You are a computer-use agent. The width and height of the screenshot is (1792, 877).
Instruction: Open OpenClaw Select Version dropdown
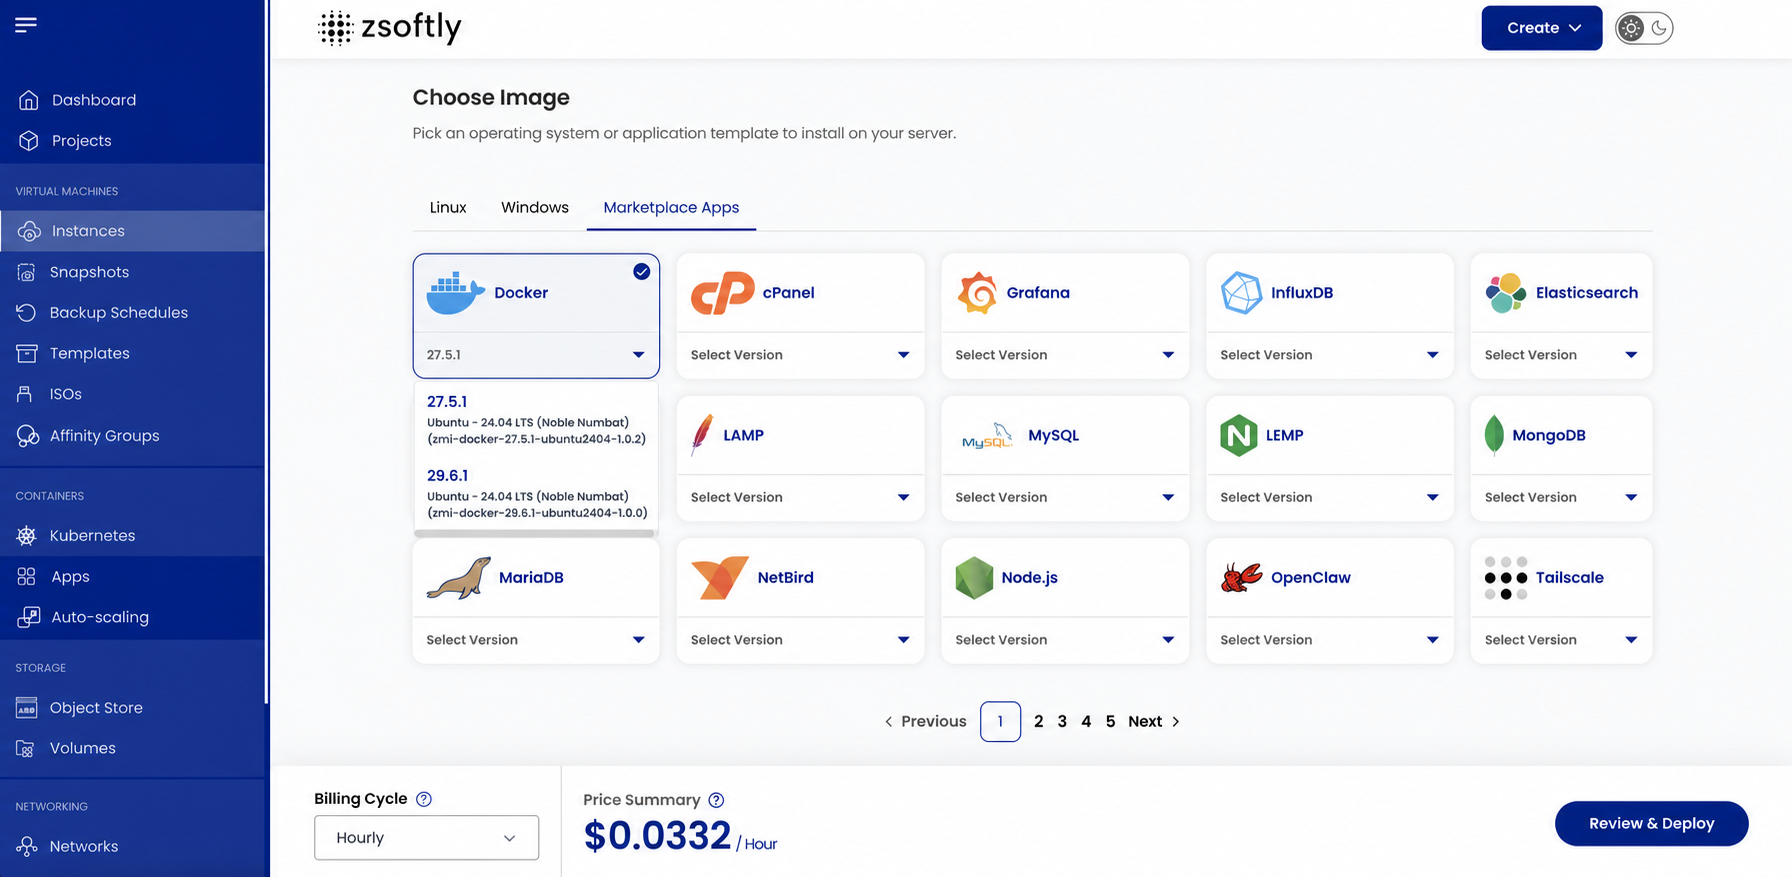1330,640
